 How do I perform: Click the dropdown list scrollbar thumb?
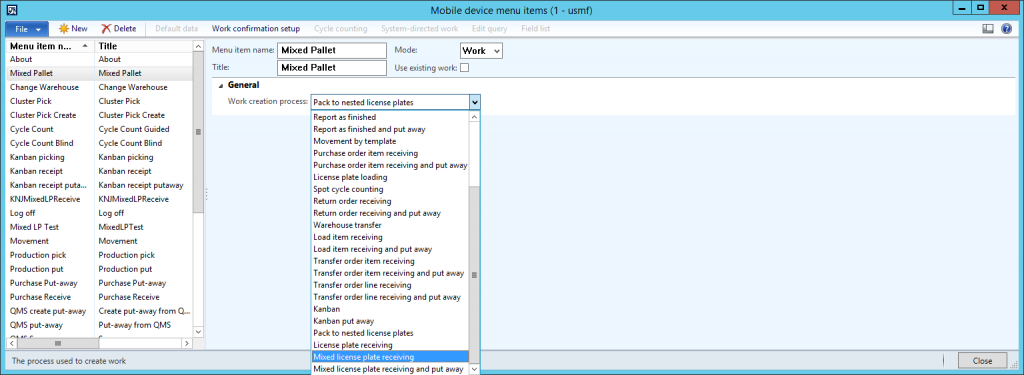point(475,275)
